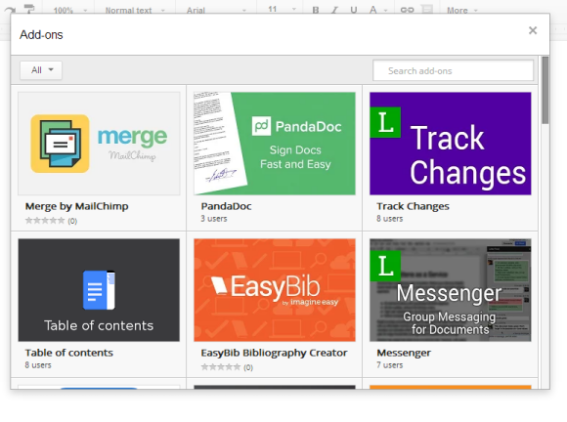Click Table of contents "8 users" text
Image resolution: width=567 pixels, height=422 pixels.
38,365
